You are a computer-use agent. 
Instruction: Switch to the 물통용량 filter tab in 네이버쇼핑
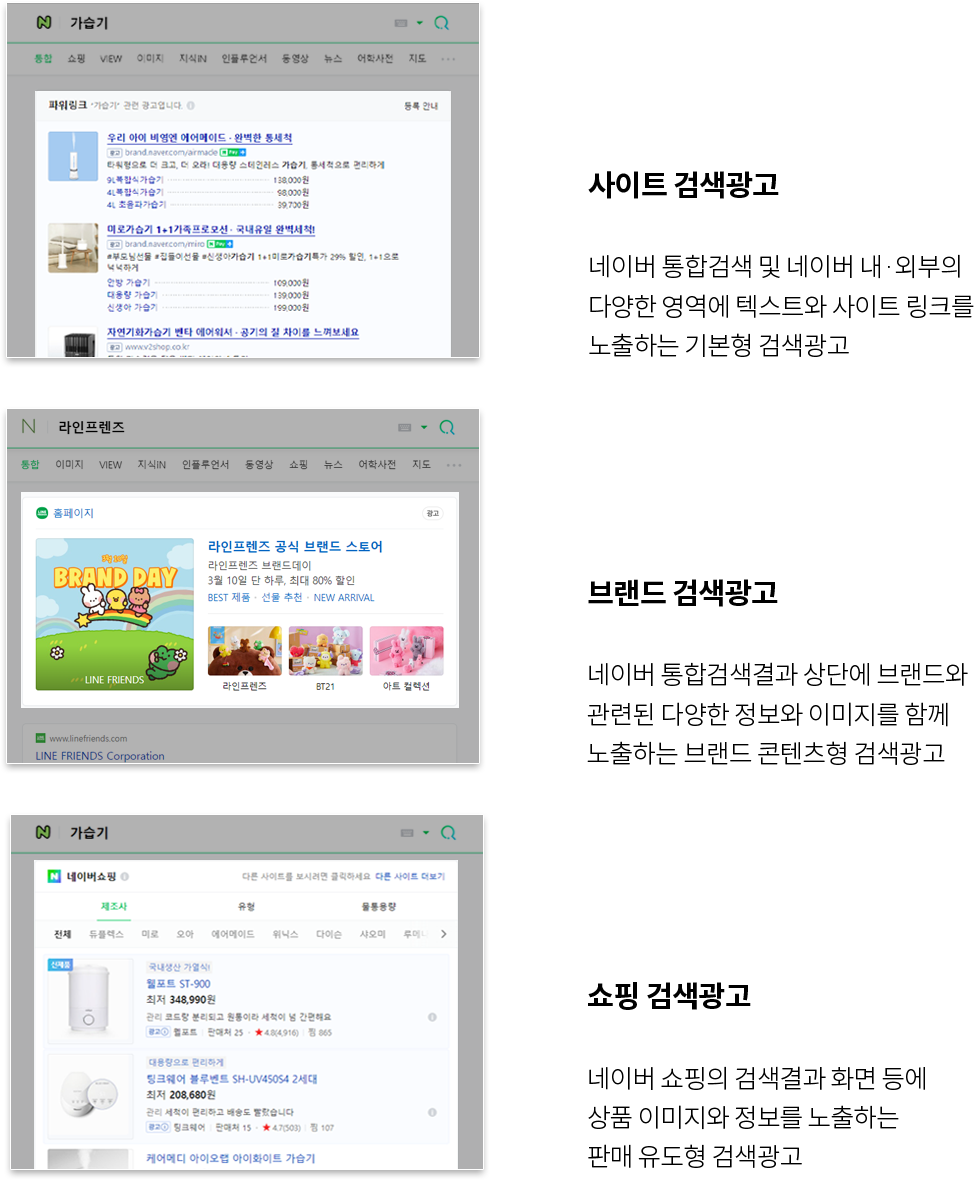pyautogui.click(x=379, y=906)
